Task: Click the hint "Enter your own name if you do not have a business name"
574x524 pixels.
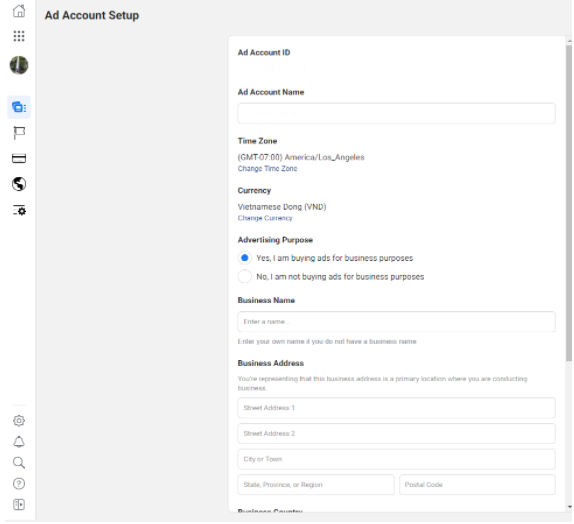Action: (x=327, y=342)
